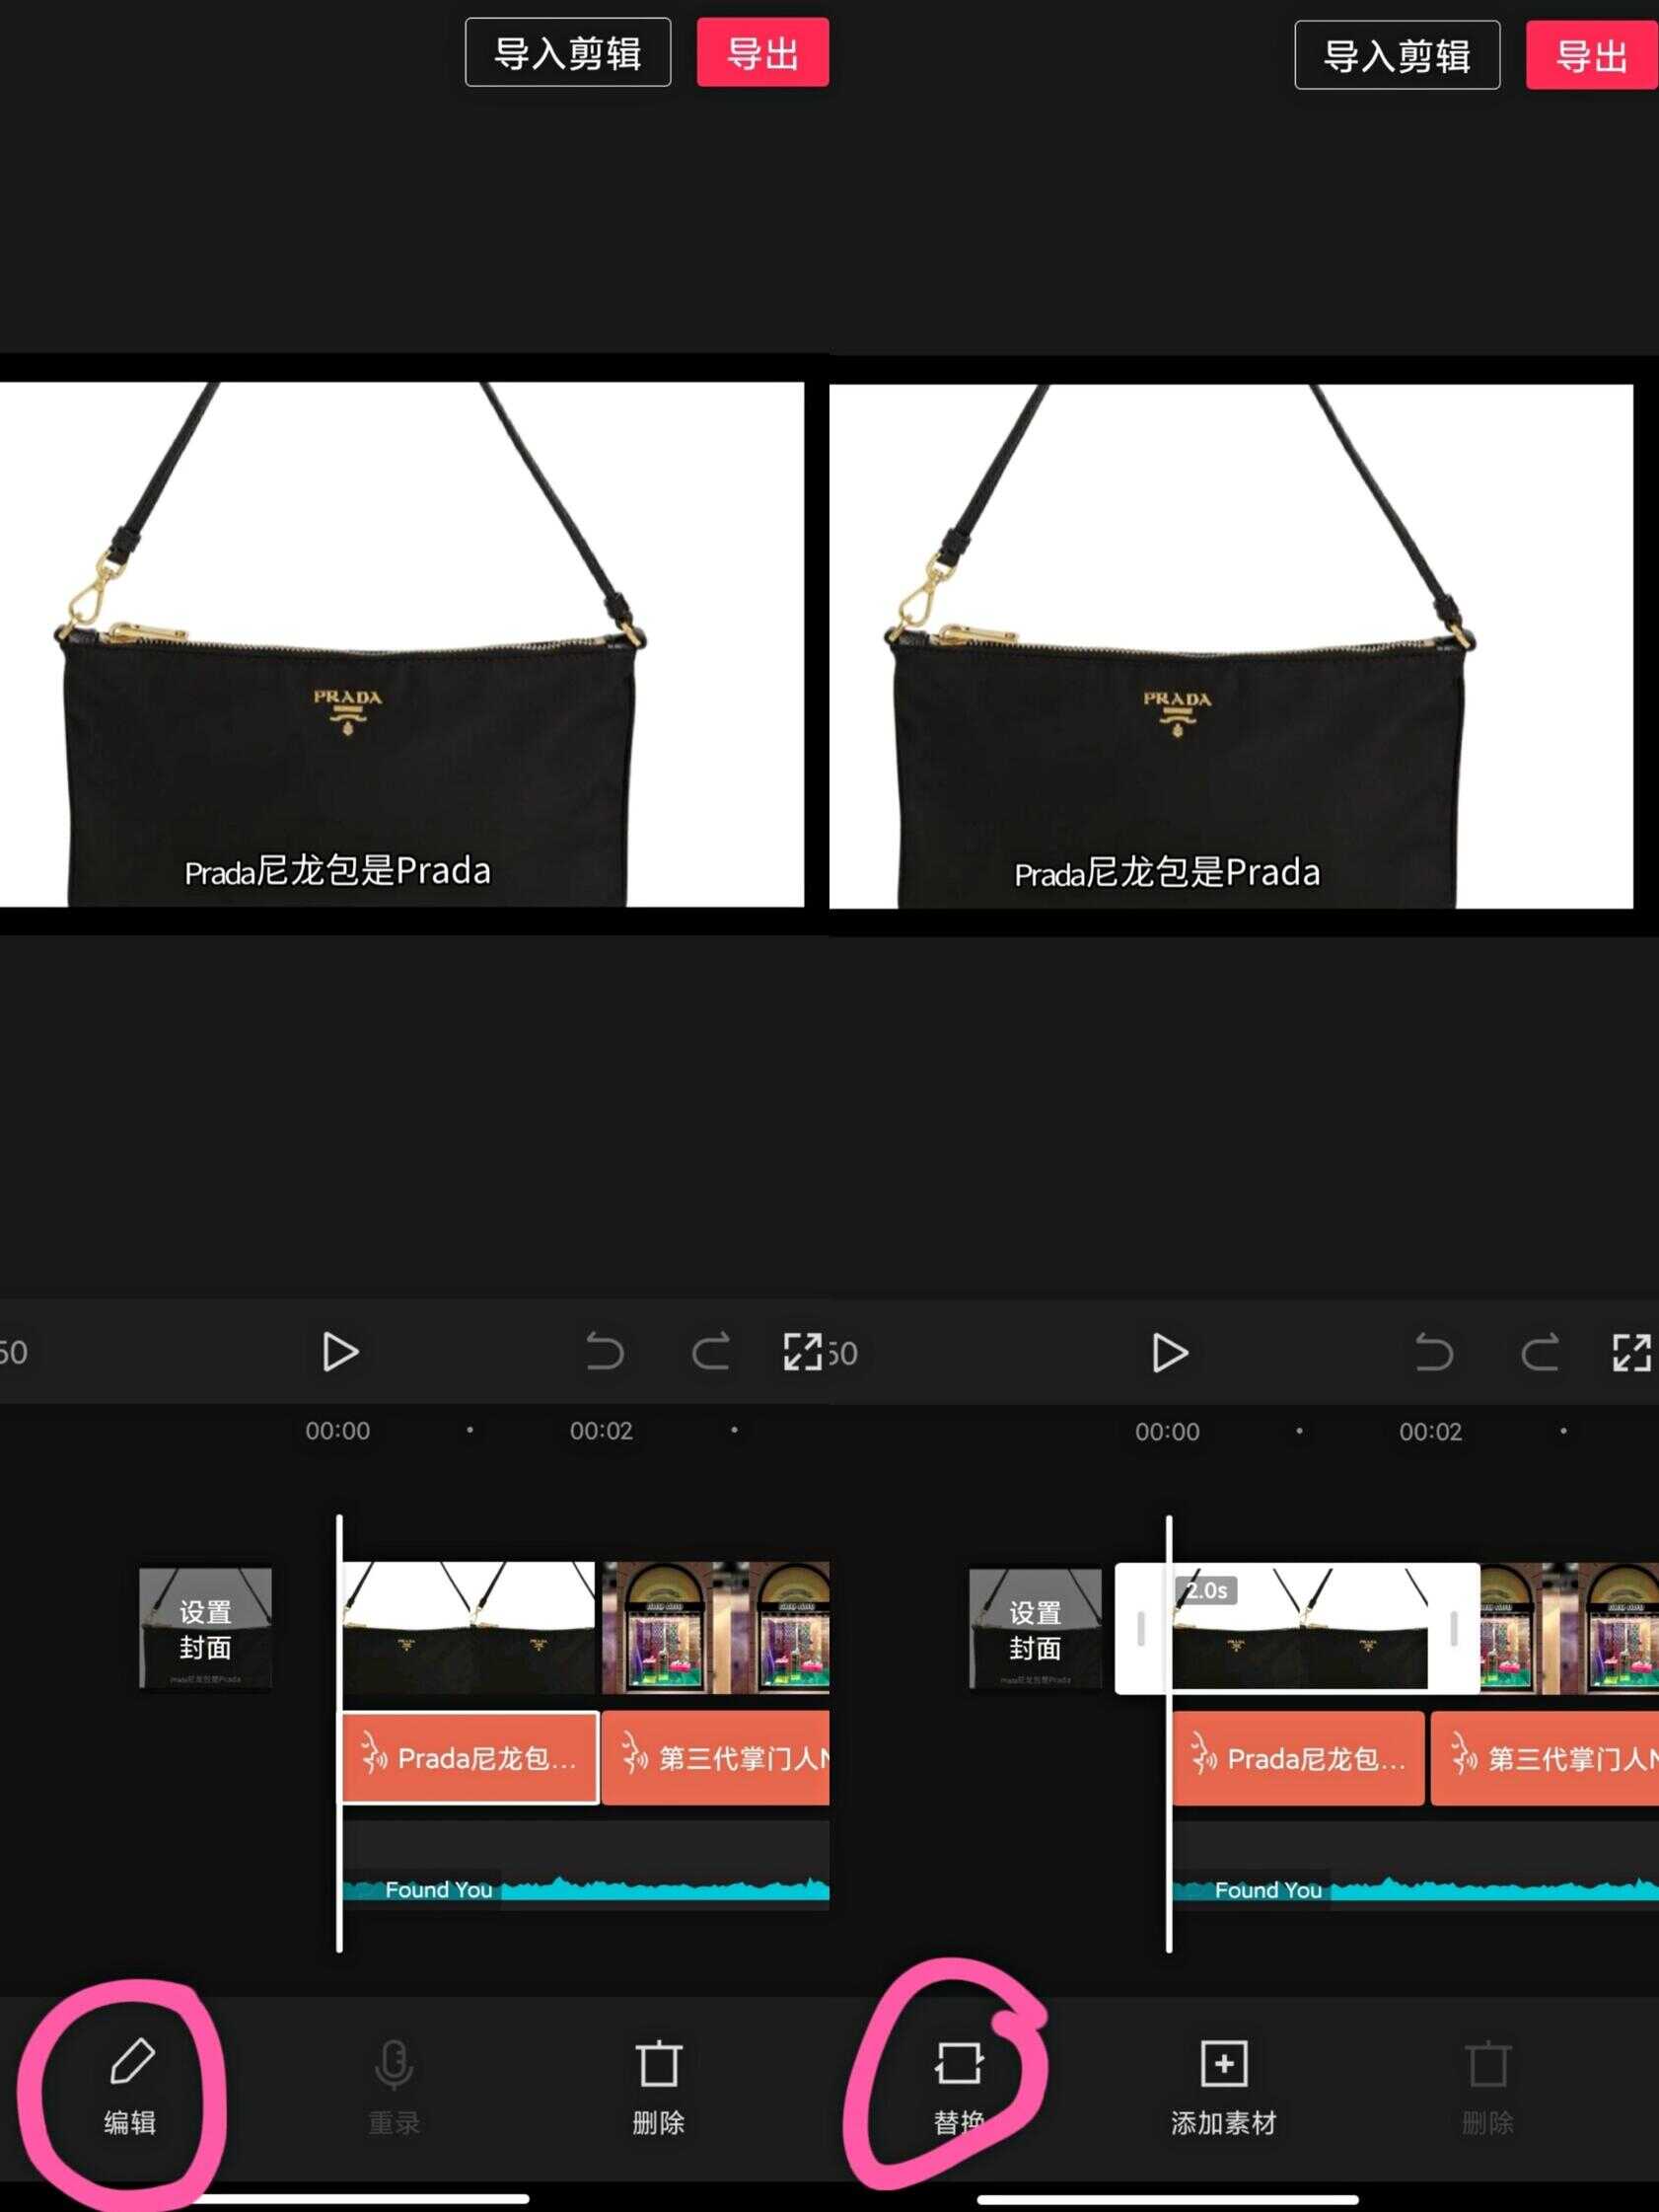1659x2212 pixels.
Task: Tap the subtitle text in right preview
Action: (1167, 873)
